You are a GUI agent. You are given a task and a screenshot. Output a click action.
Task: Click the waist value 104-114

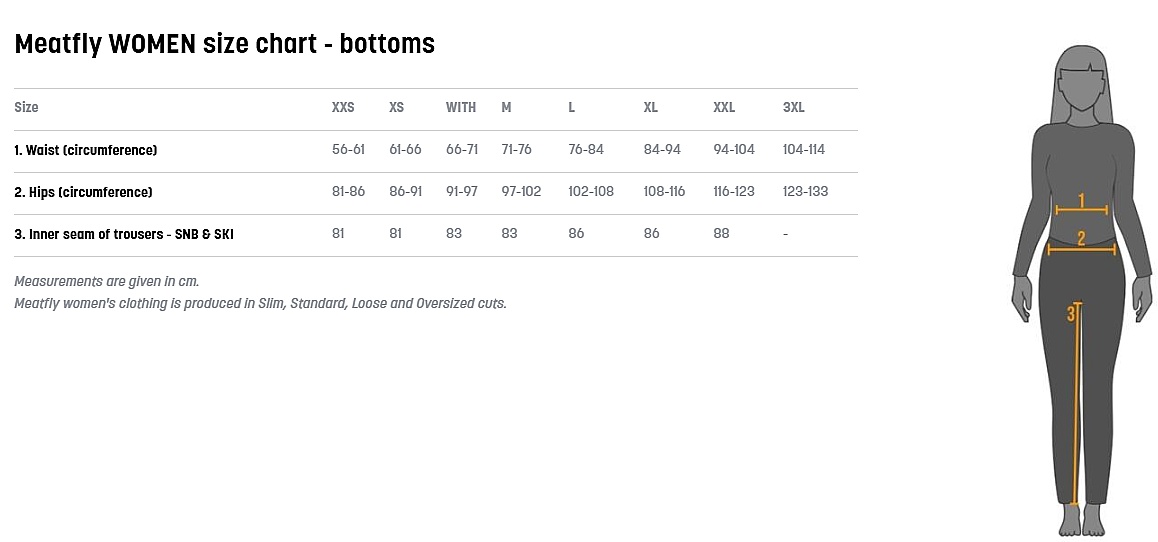click(804, 150)
